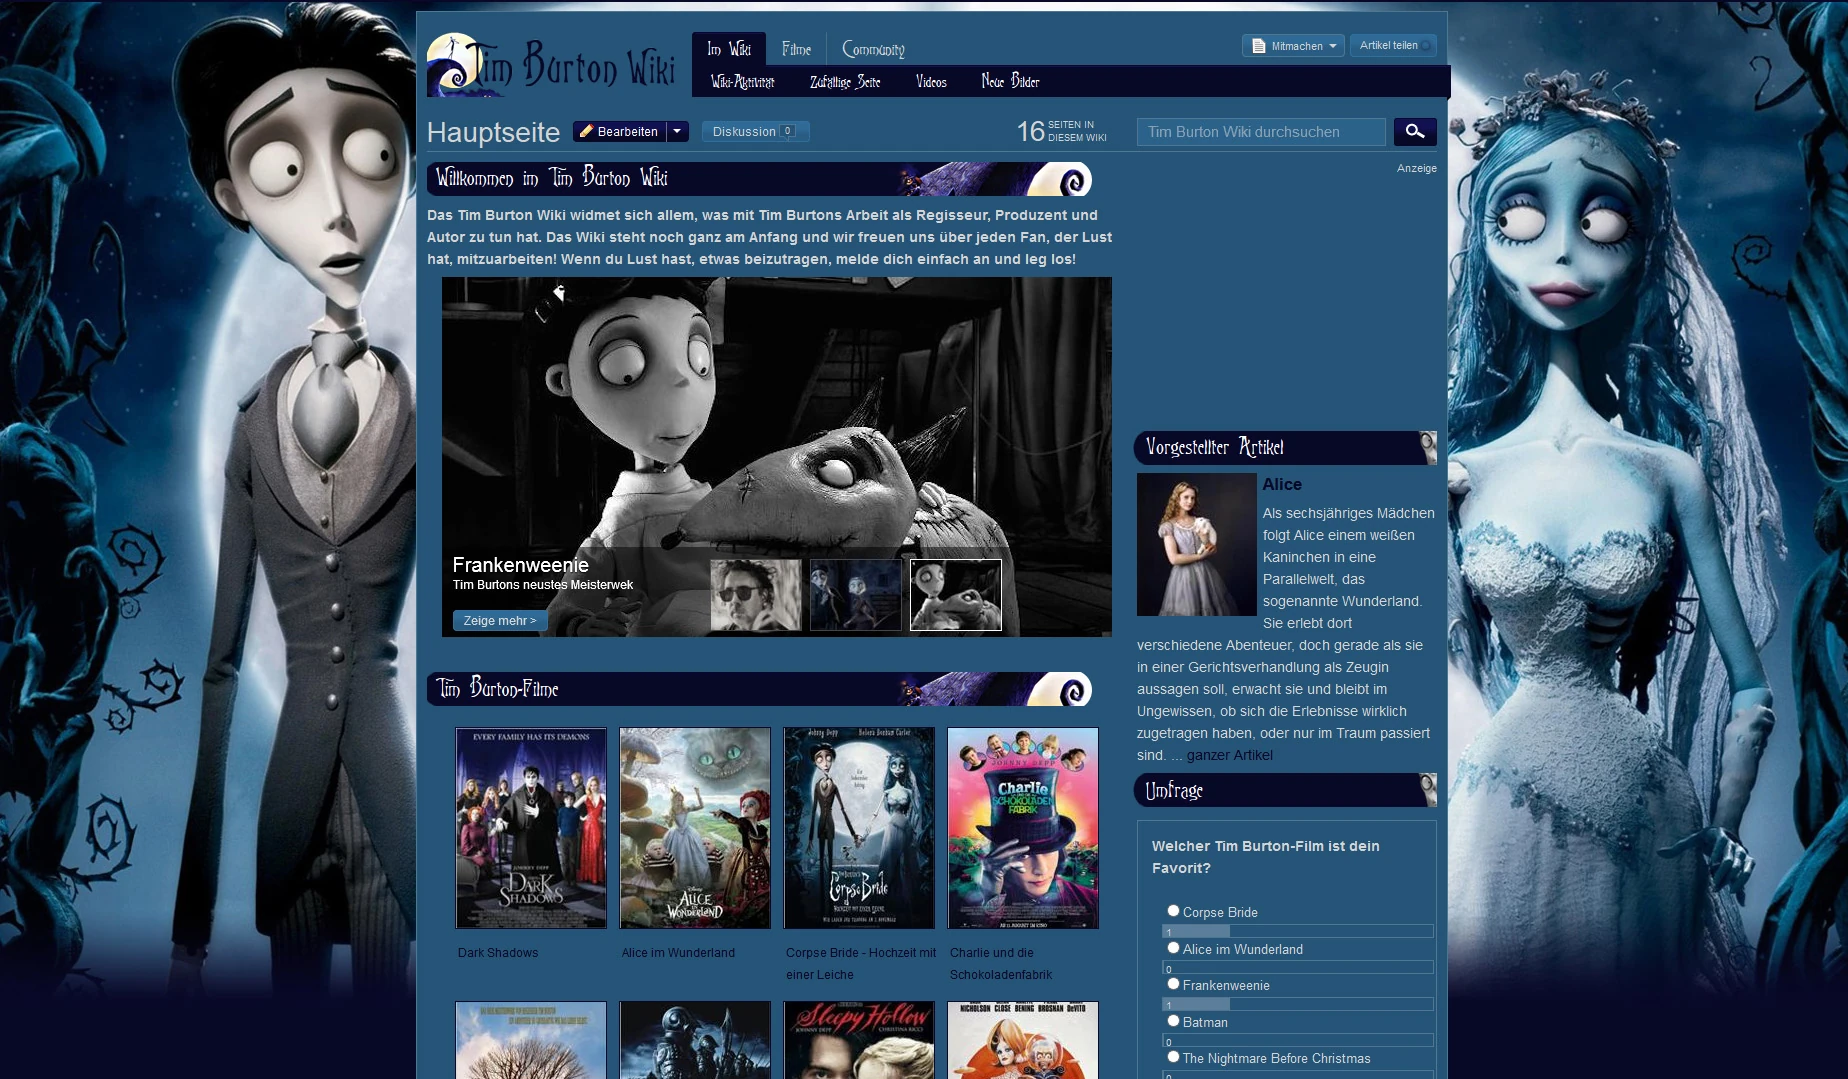Image resolution: width=1848 pixels, height=1079 pixels.
Task: Open Charlie und die Schokoladenfabrik text link
Action: 1001,964
